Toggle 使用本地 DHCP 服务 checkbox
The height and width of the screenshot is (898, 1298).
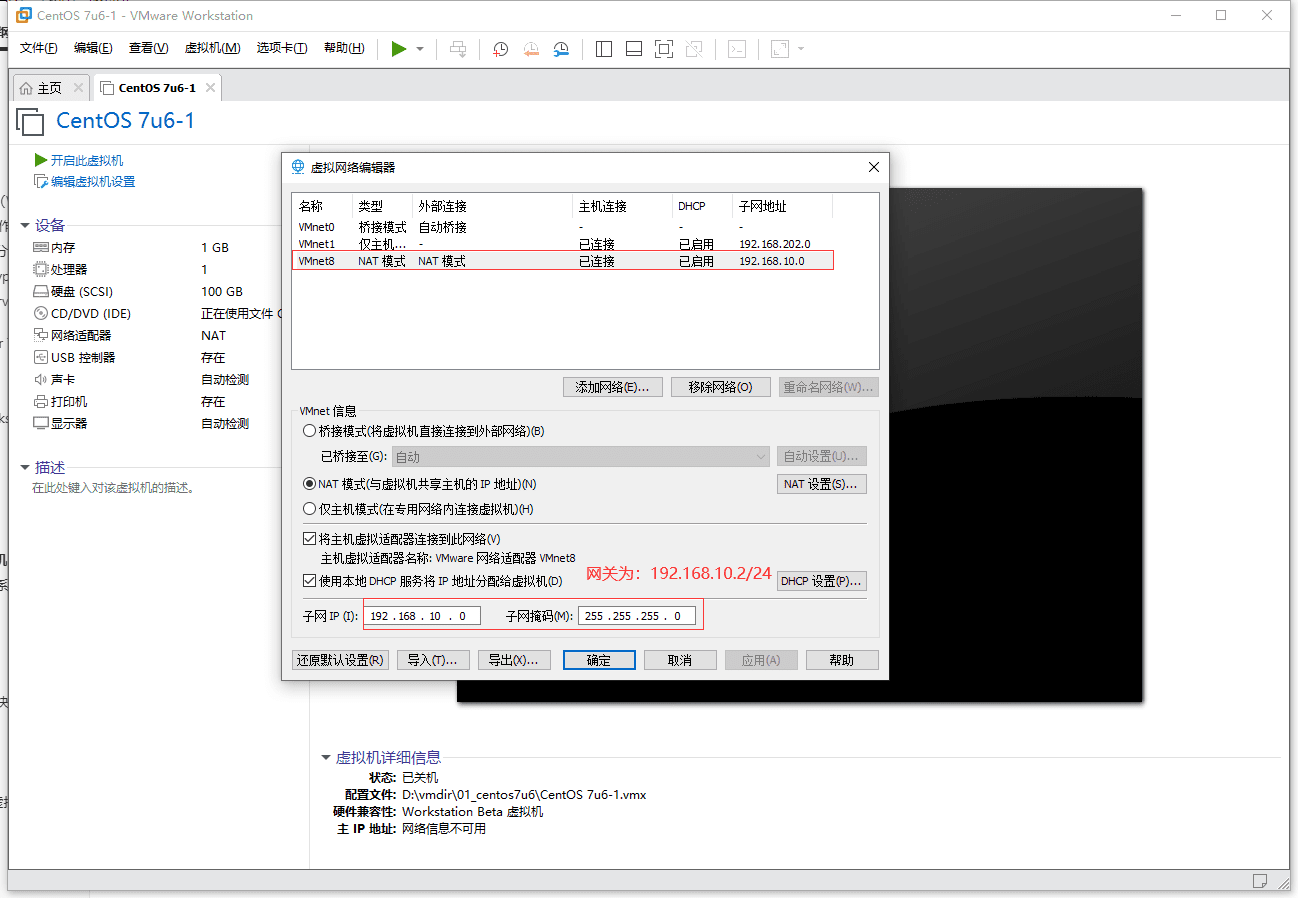tap(309, 580)
